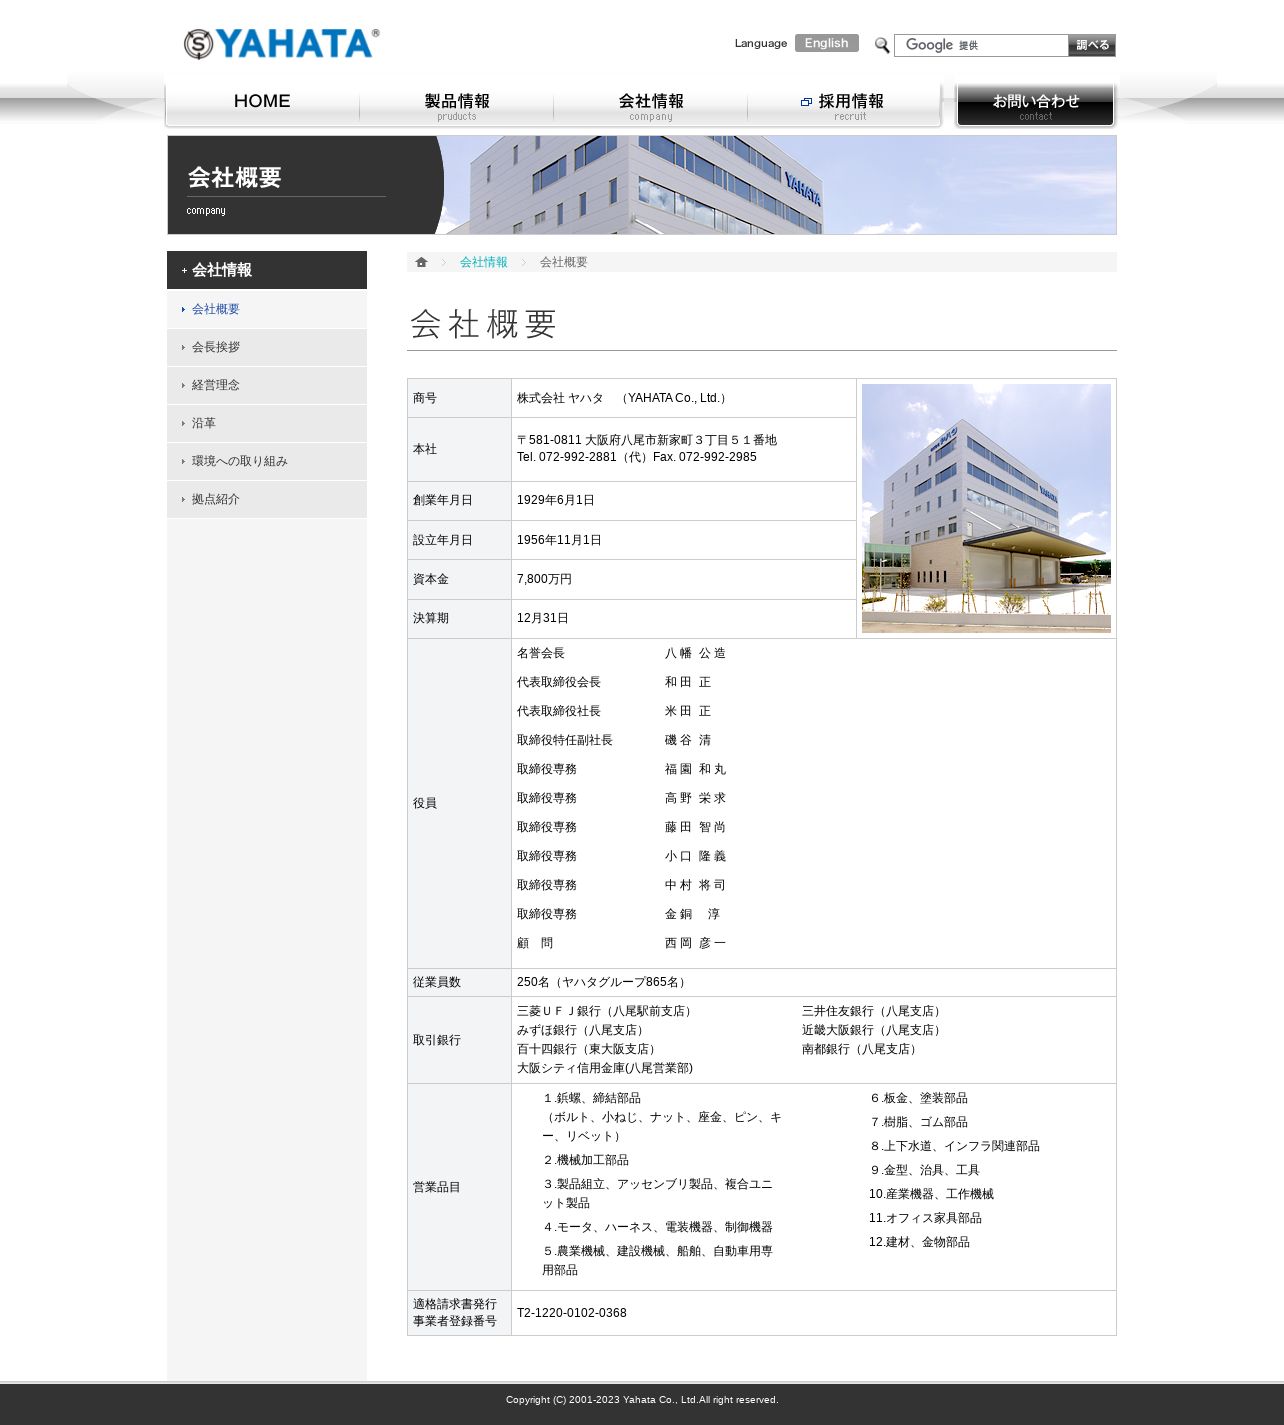1284x1425 pixels.
Task: Select 経営理念 in the sidebar
Action: (267, 385)
